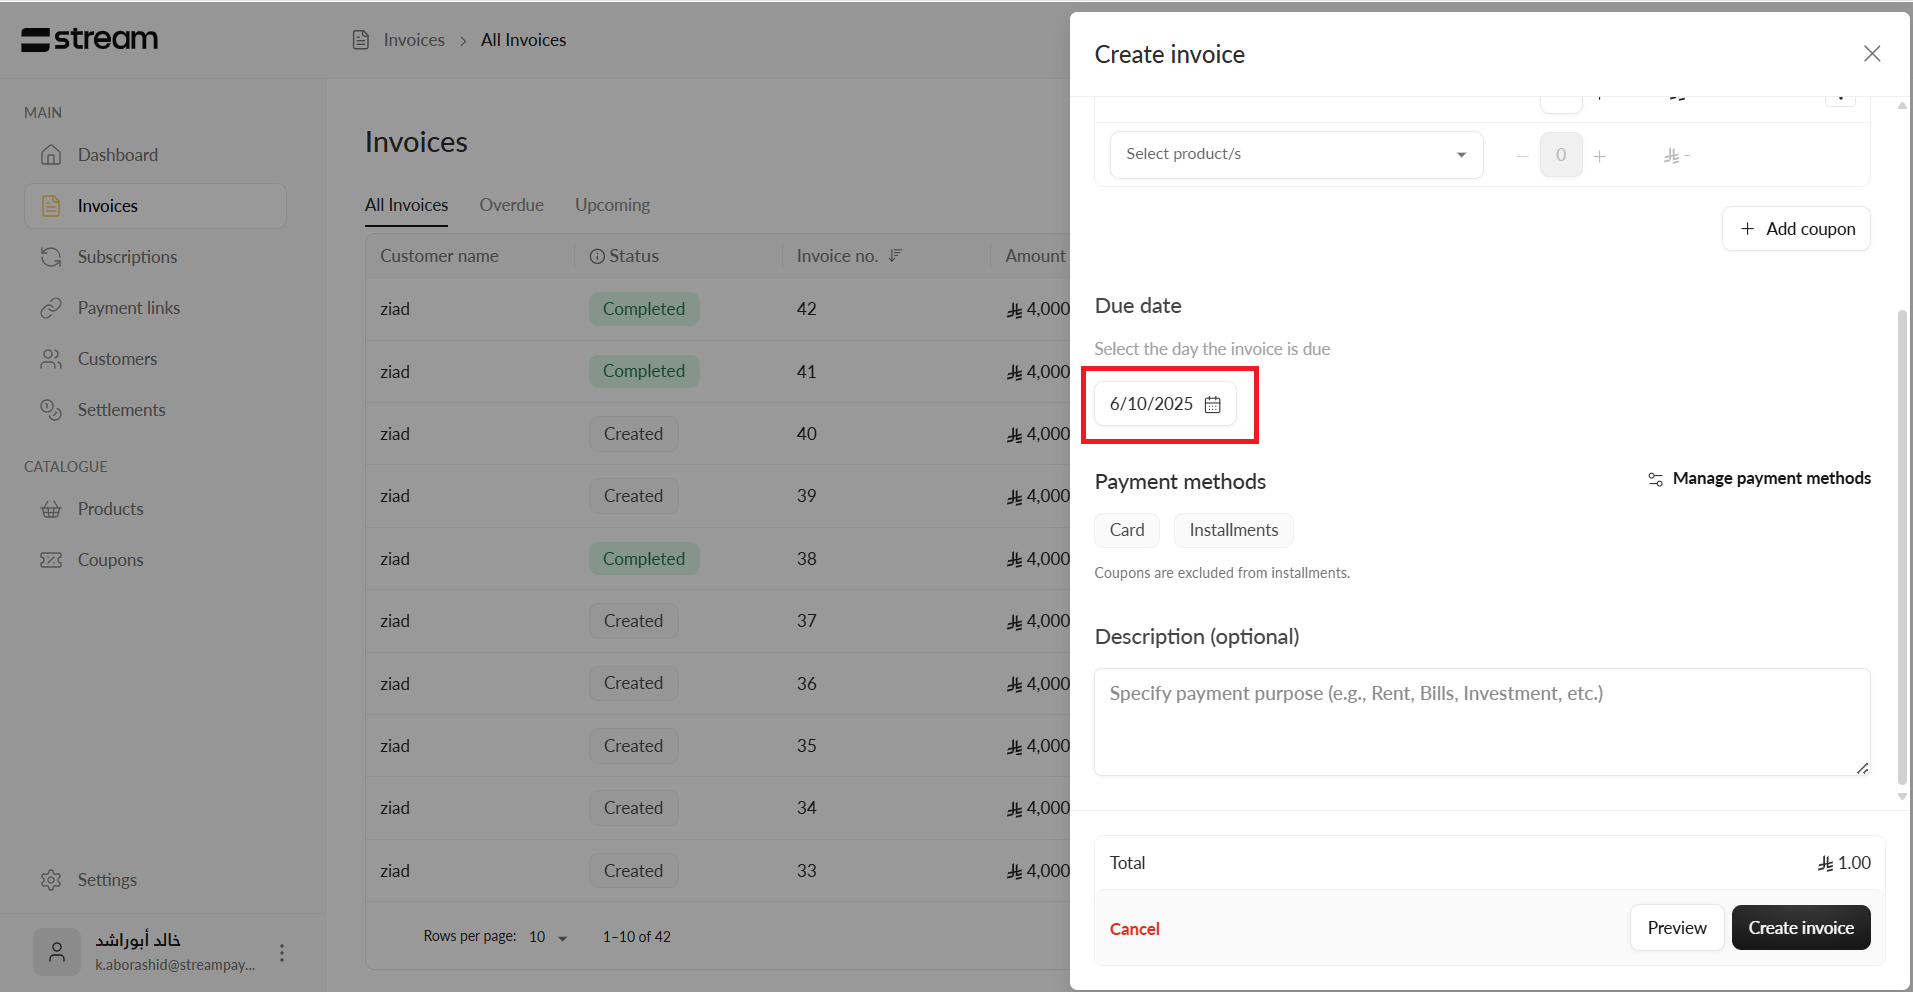The height and width of the screenshot is (992, 1913).
Task: Close the Create invoice panel
Action: pos(1871,54)
